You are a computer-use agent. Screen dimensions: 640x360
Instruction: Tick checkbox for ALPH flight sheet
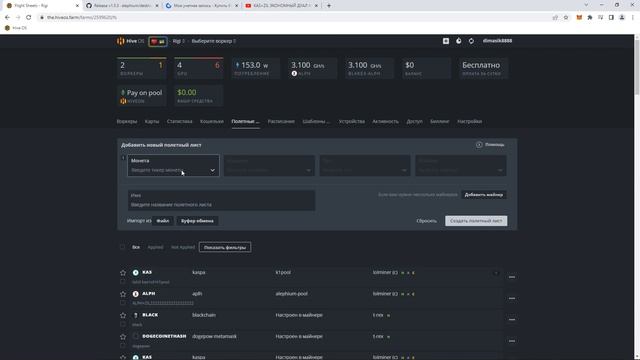[123, 303]
